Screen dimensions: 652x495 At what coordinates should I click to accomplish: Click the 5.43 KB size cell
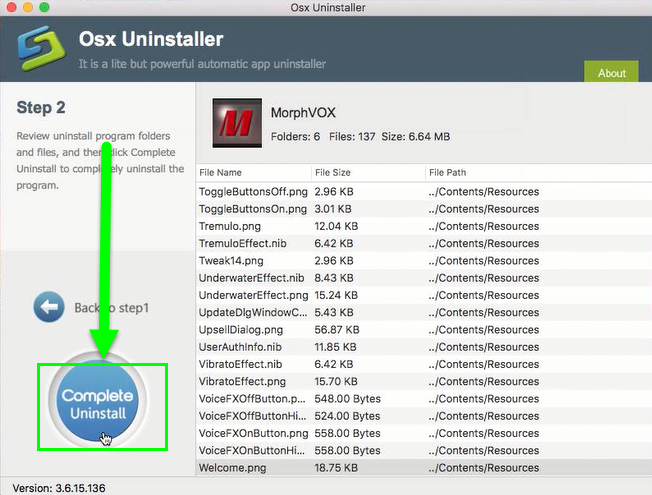pyautogui.click(x=333, y=312)
